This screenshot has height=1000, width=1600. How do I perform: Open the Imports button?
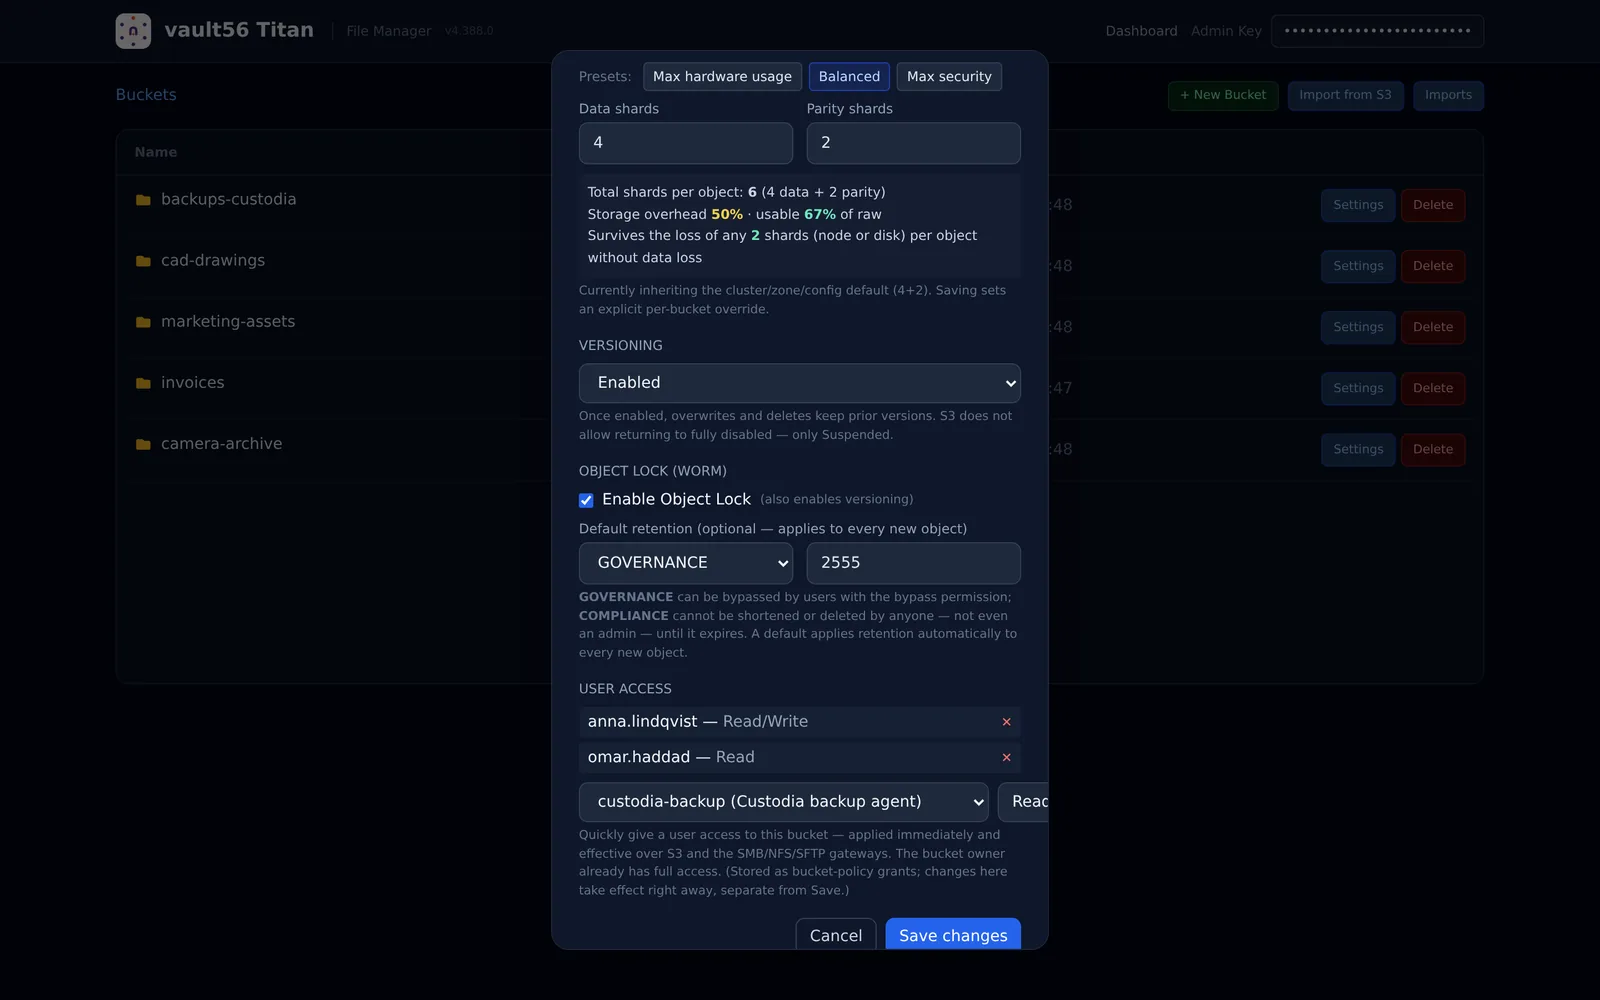coord(1448,95)
